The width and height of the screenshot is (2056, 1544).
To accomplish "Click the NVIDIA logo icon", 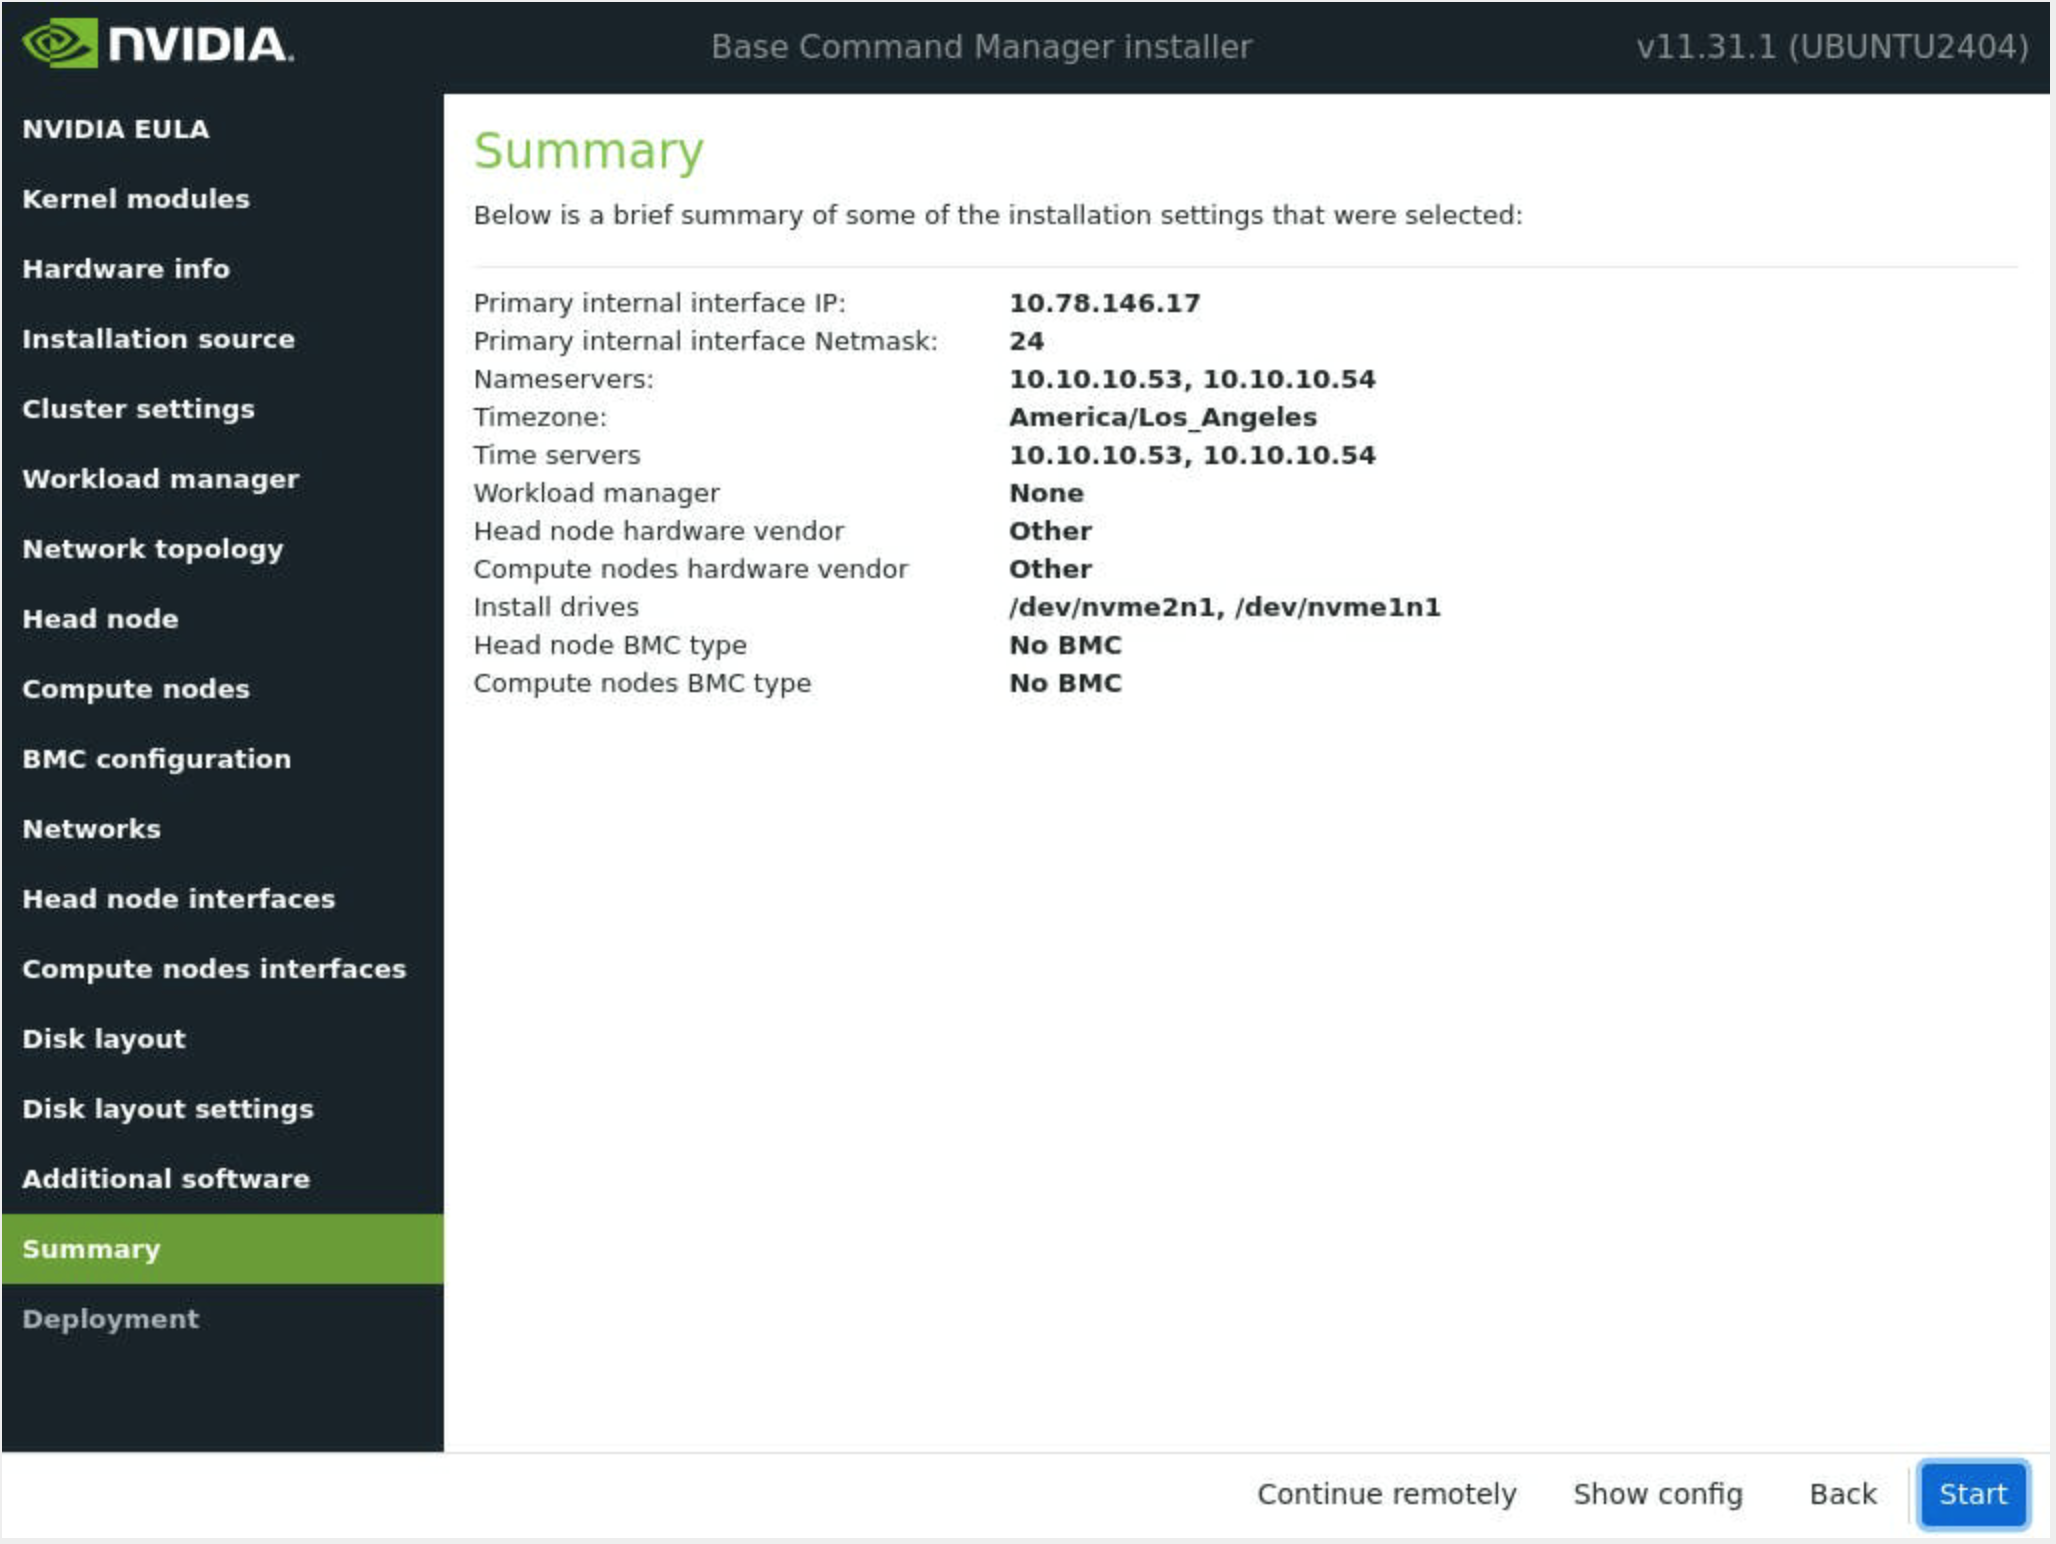I will (60, 44).
